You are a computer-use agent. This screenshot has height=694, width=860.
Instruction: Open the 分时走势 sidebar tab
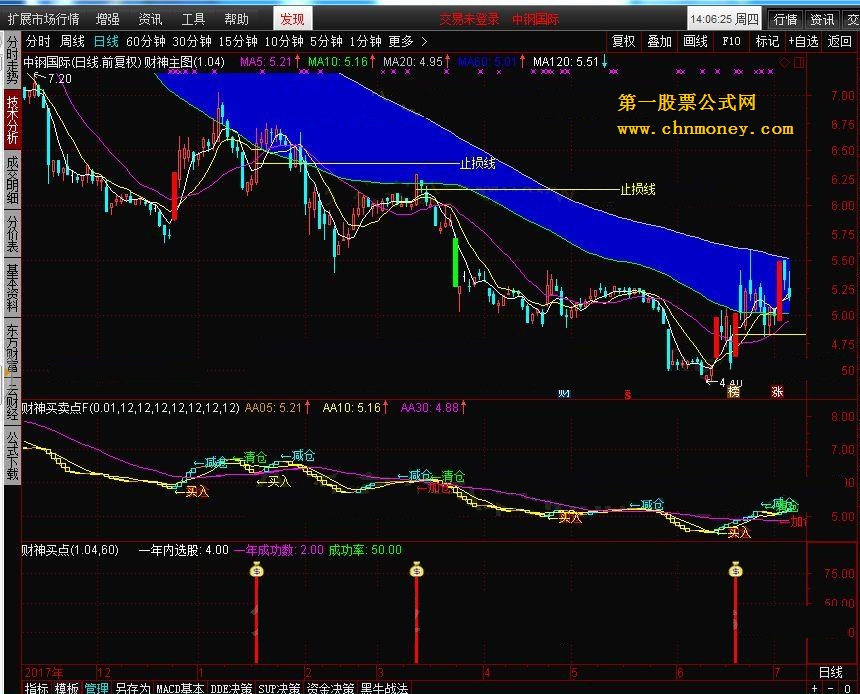click(x=12, y=59)
